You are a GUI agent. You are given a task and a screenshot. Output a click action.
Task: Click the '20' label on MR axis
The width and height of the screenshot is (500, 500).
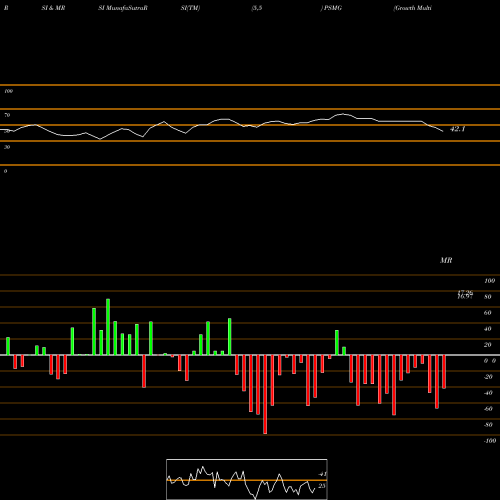[x=488, y=345]
